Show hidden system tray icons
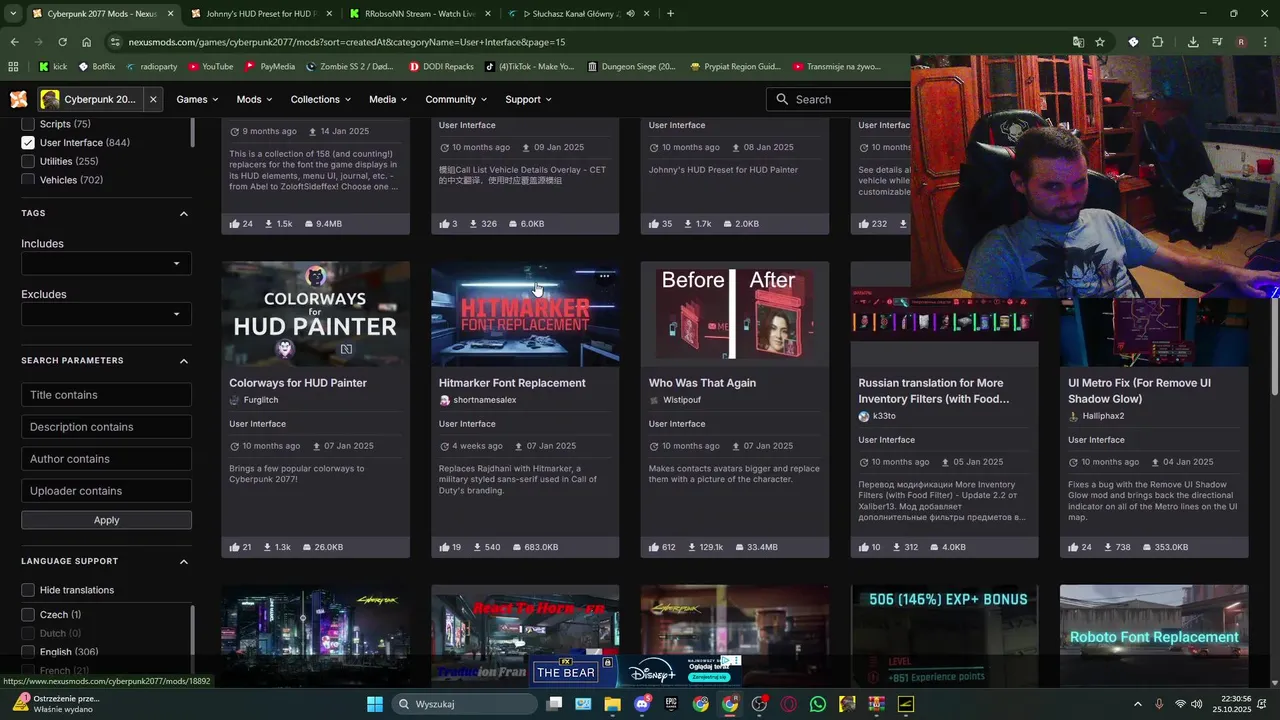 [x=1138, y=704]
